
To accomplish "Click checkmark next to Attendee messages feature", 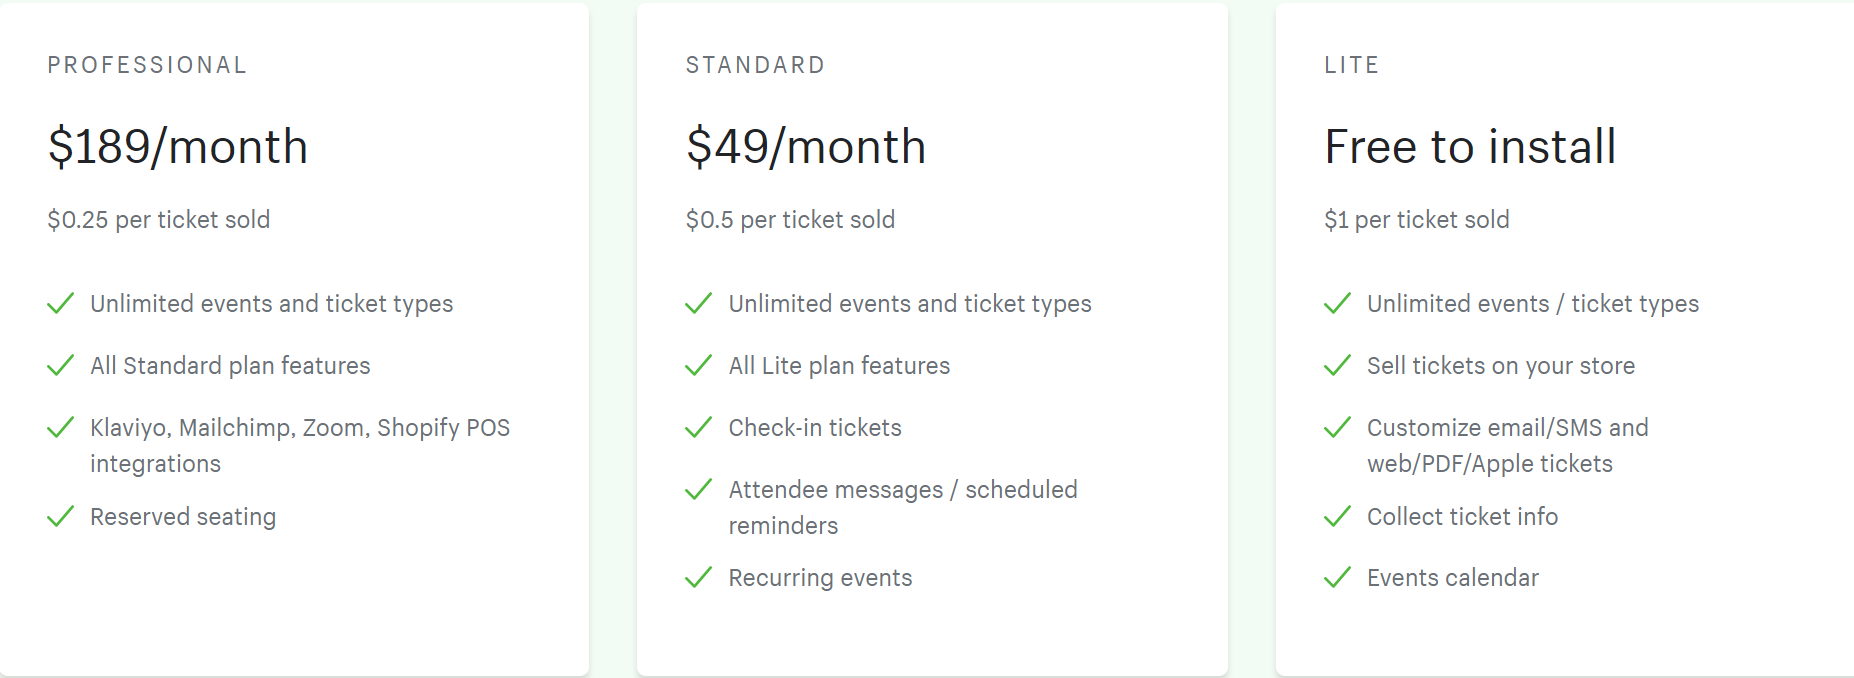I will pos(698,489).
